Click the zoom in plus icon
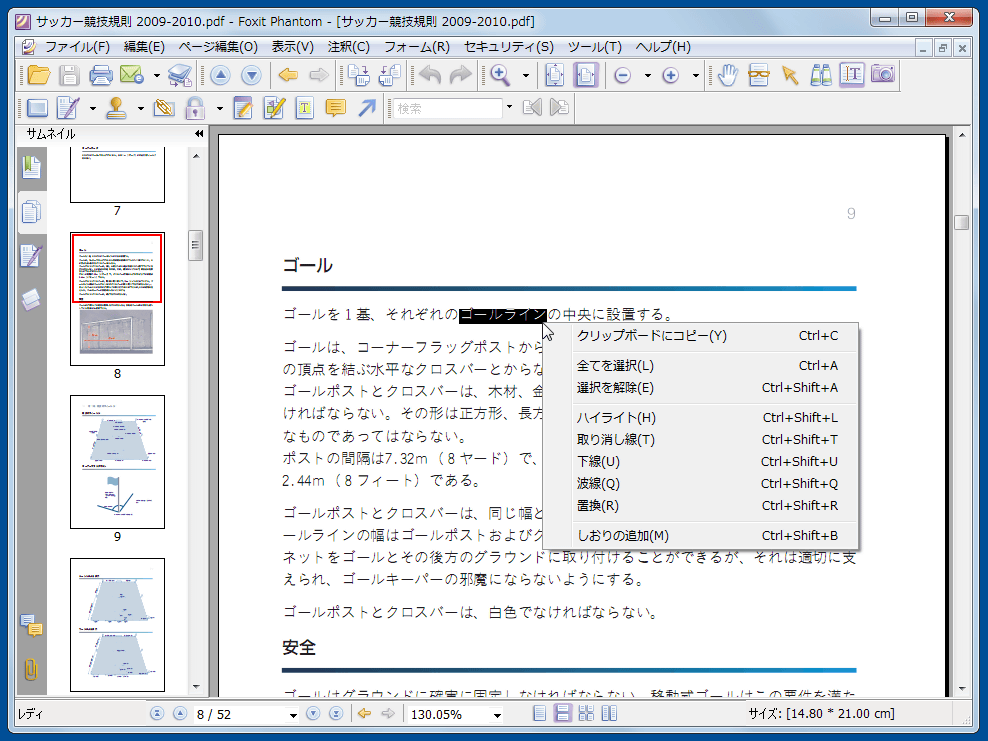988x741 pixels. (670, 76)
